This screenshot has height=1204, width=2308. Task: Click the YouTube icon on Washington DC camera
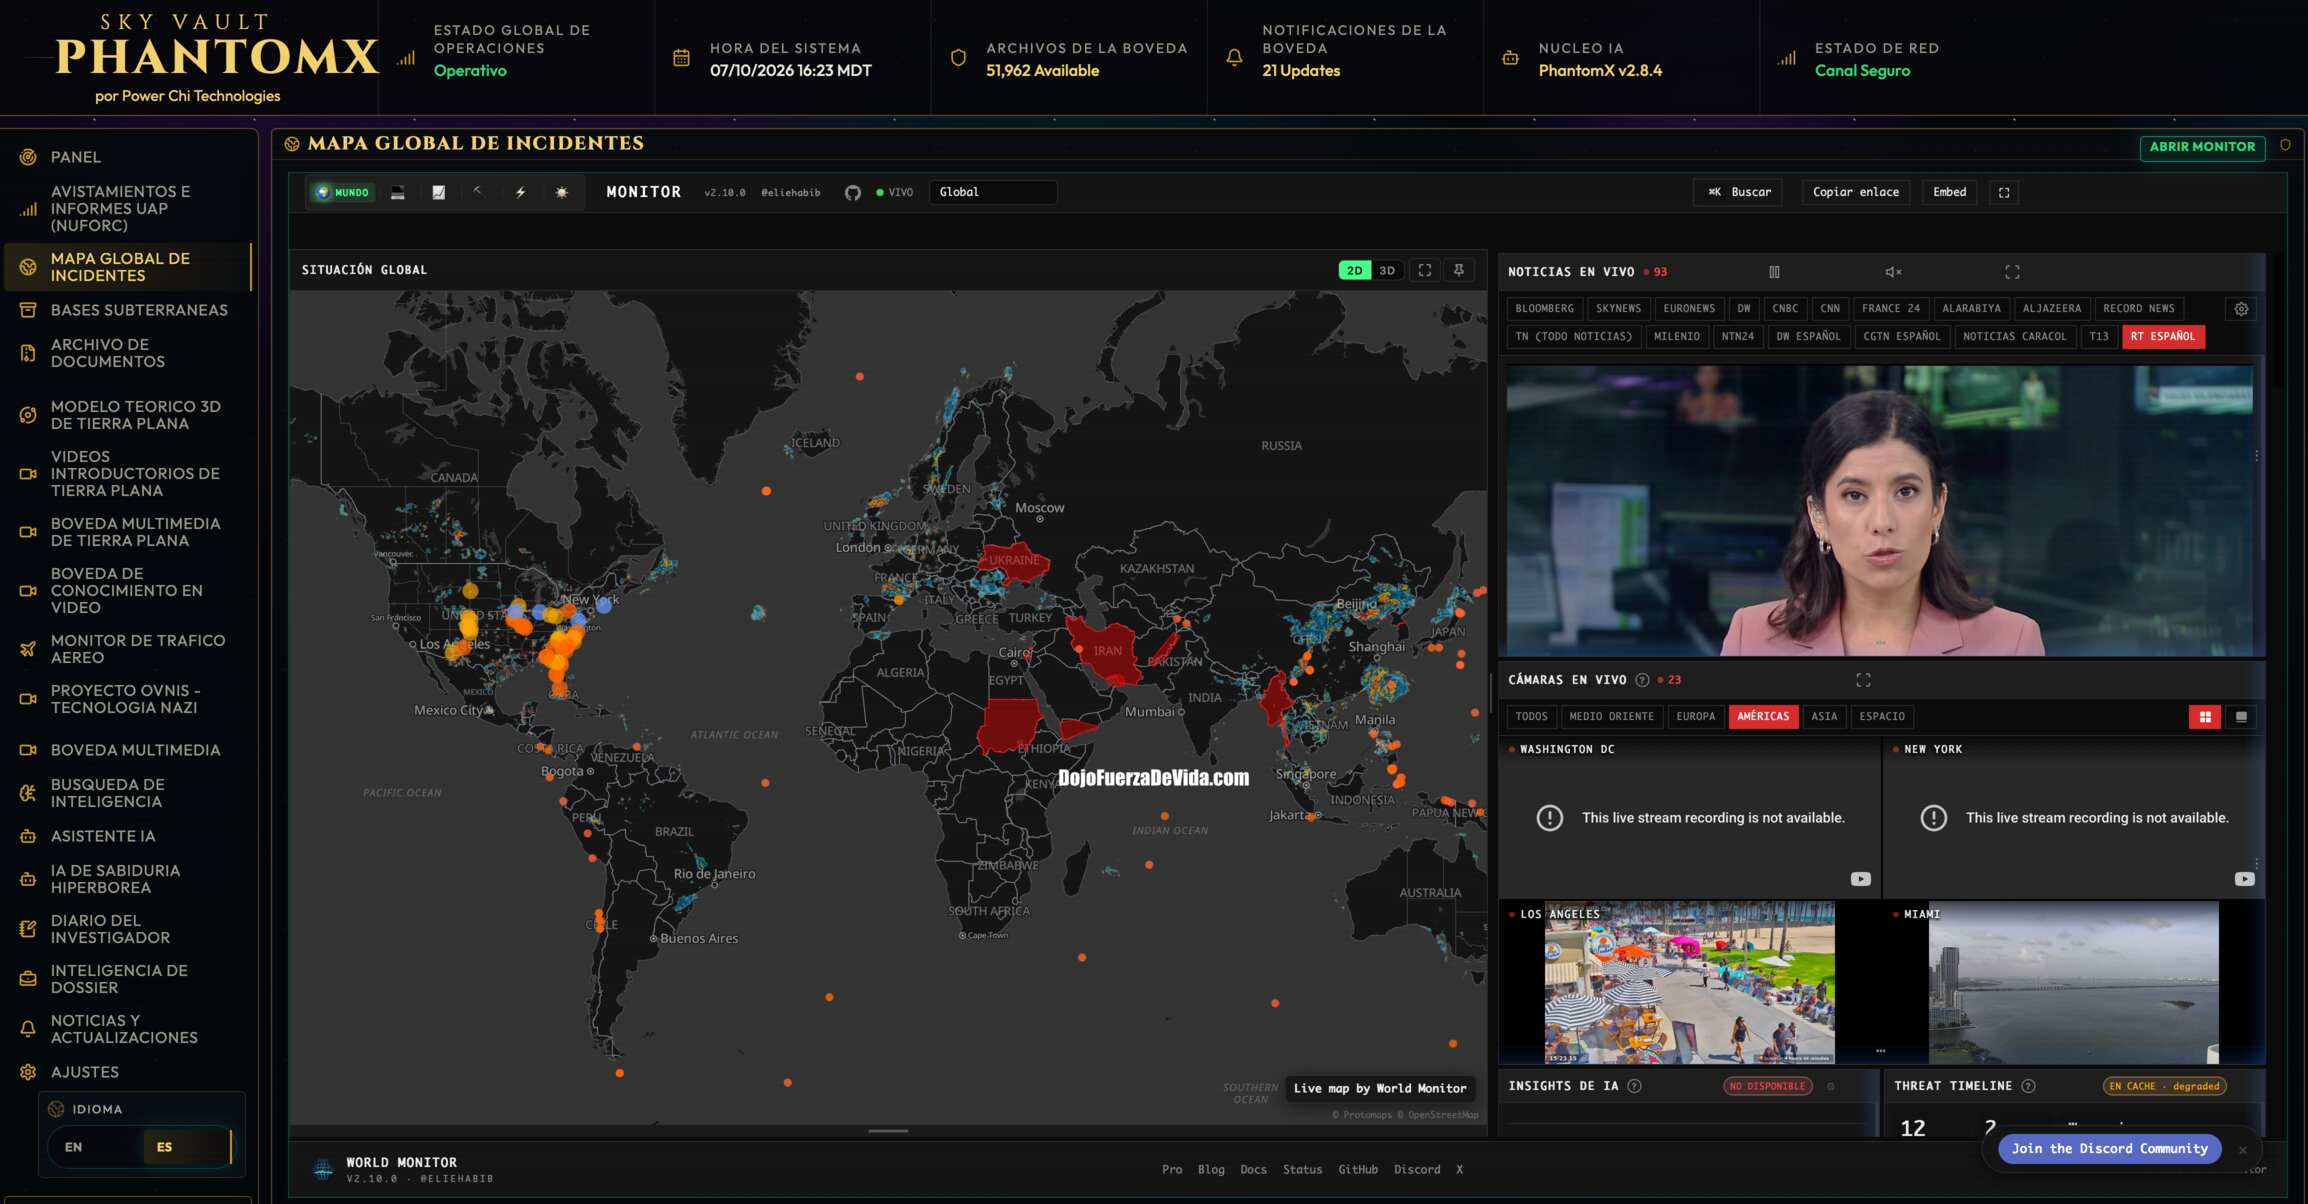coord(1860,879)
